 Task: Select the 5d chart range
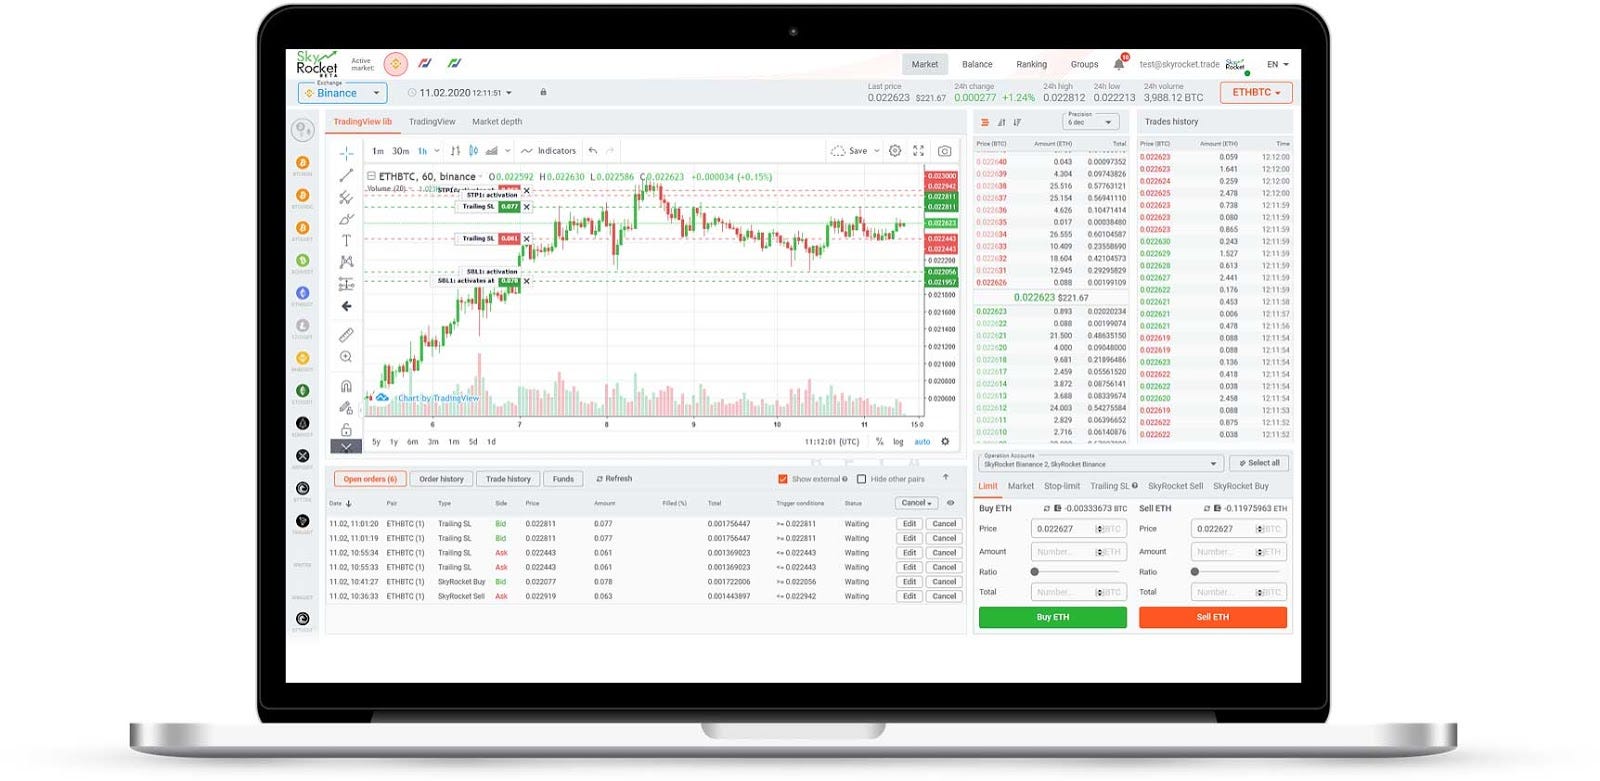pos(473,441)
